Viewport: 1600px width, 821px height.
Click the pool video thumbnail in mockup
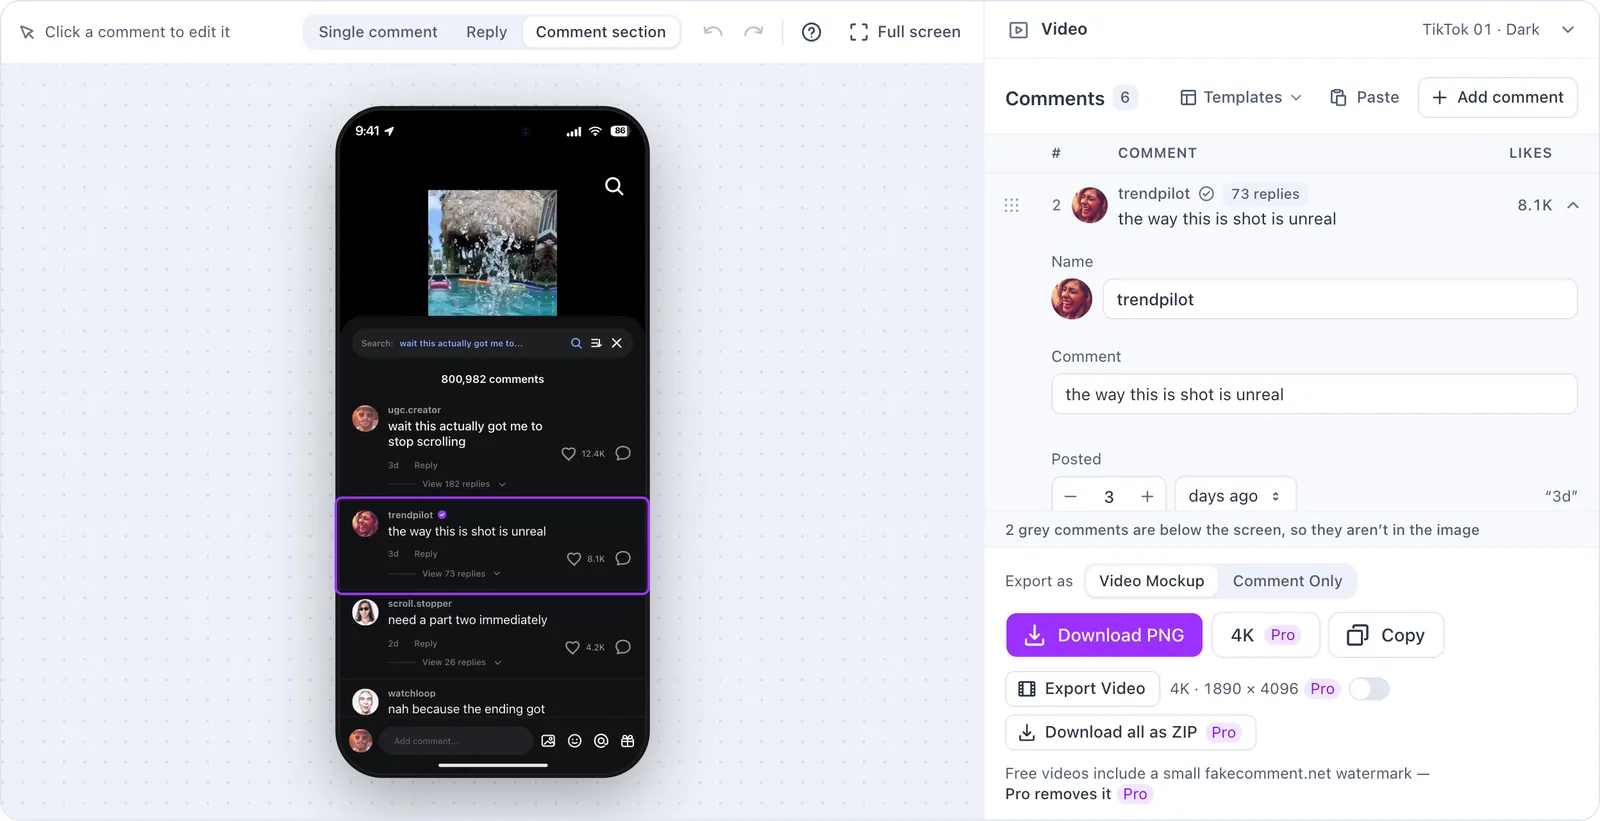point(492,253)
